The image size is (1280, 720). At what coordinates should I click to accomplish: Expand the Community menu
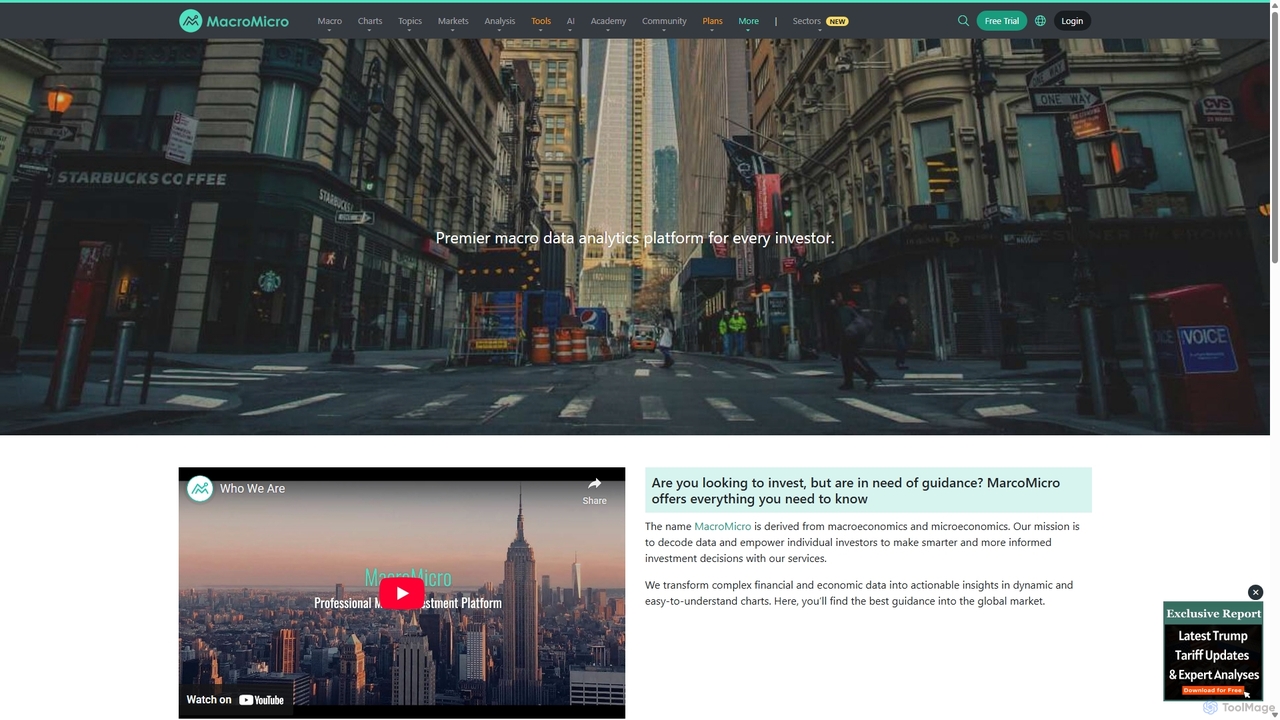(x=664, y=21)
